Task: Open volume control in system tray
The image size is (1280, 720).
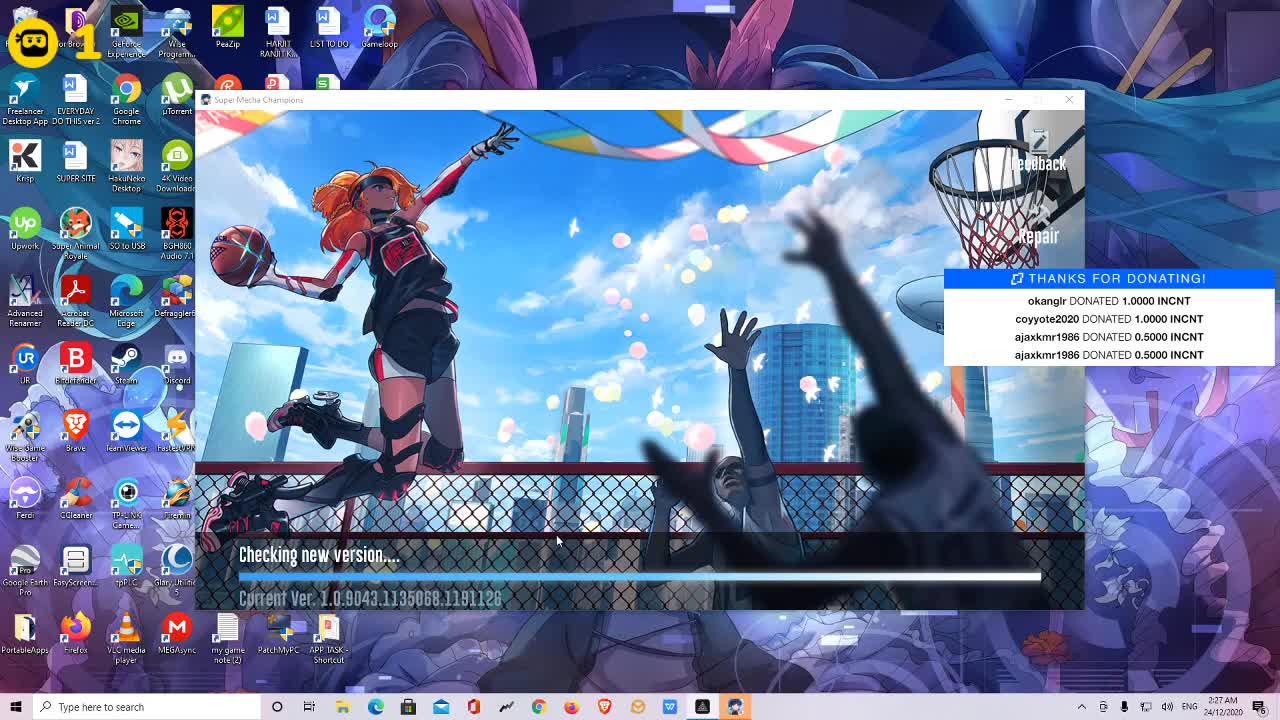Action: (1167, 707)
